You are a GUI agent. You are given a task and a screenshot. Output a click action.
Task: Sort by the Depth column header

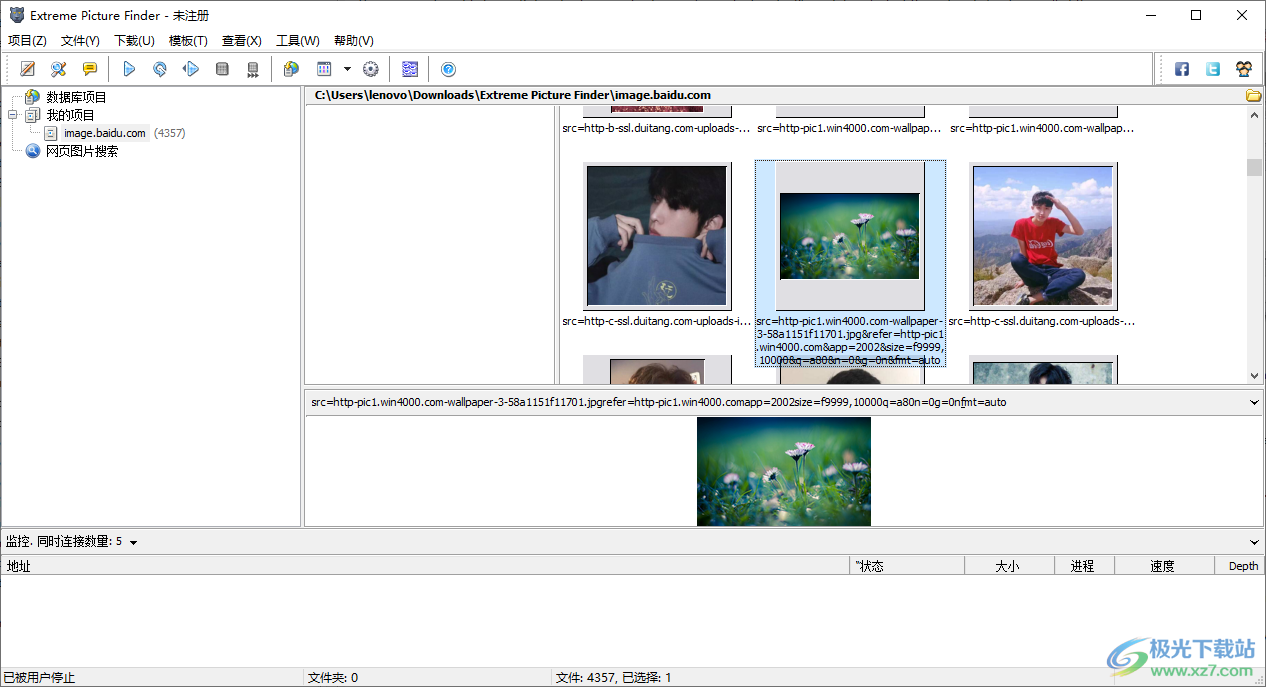[1240, 566]
